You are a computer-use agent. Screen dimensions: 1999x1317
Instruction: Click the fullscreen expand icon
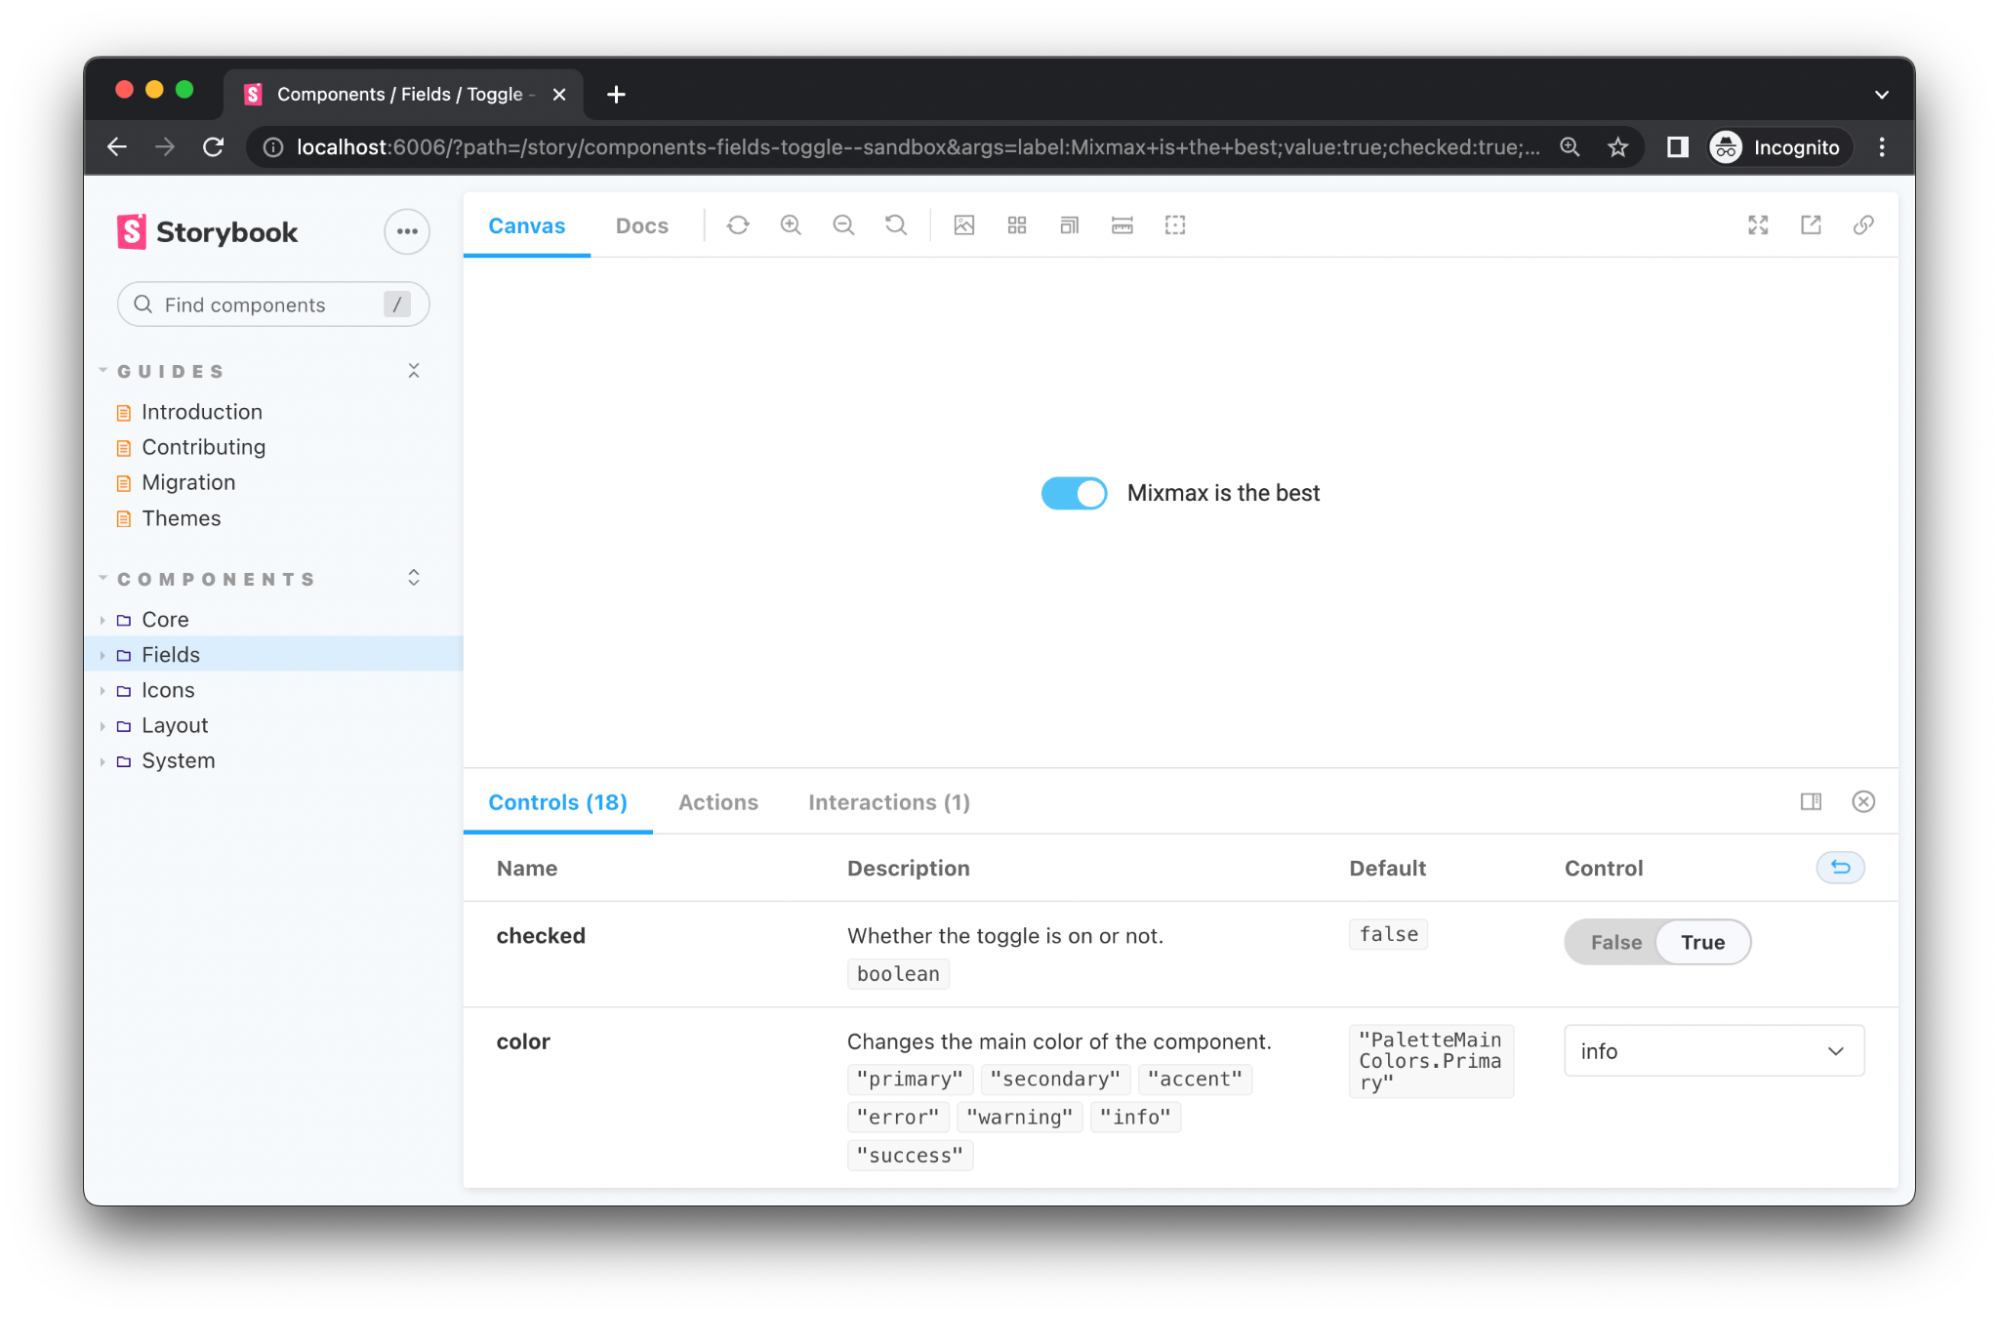coord(1758,225)
